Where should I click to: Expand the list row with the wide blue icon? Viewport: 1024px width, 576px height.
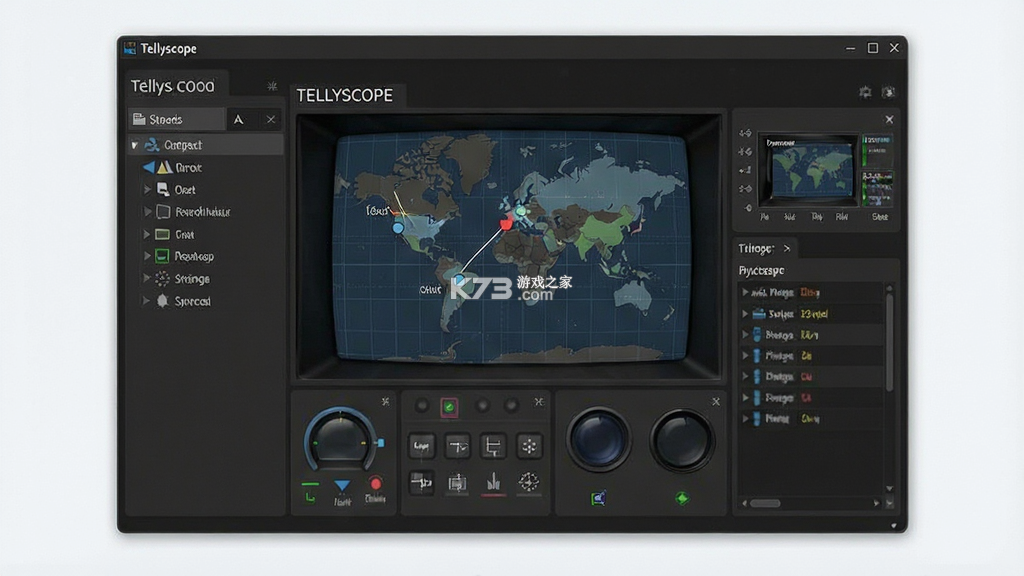(x=744, y=314)
